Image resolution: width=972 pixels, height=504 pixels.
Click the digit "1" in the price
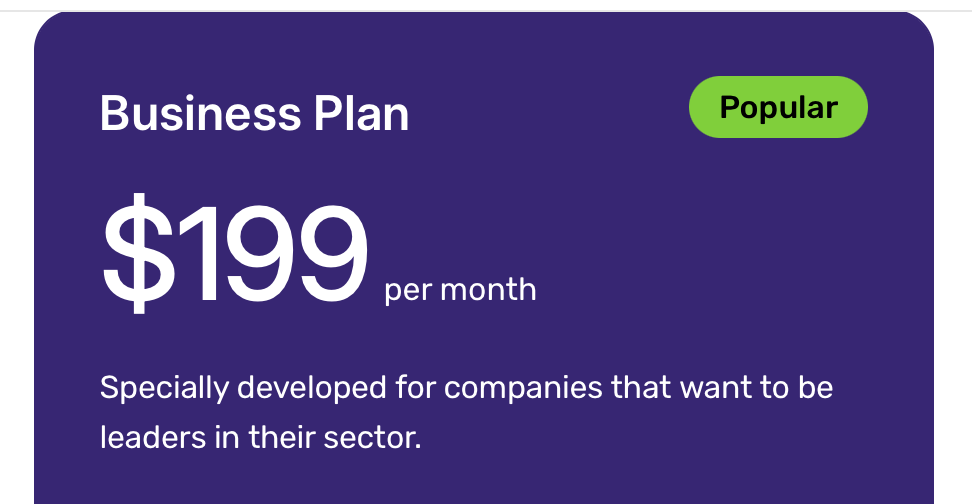(186, 256)
